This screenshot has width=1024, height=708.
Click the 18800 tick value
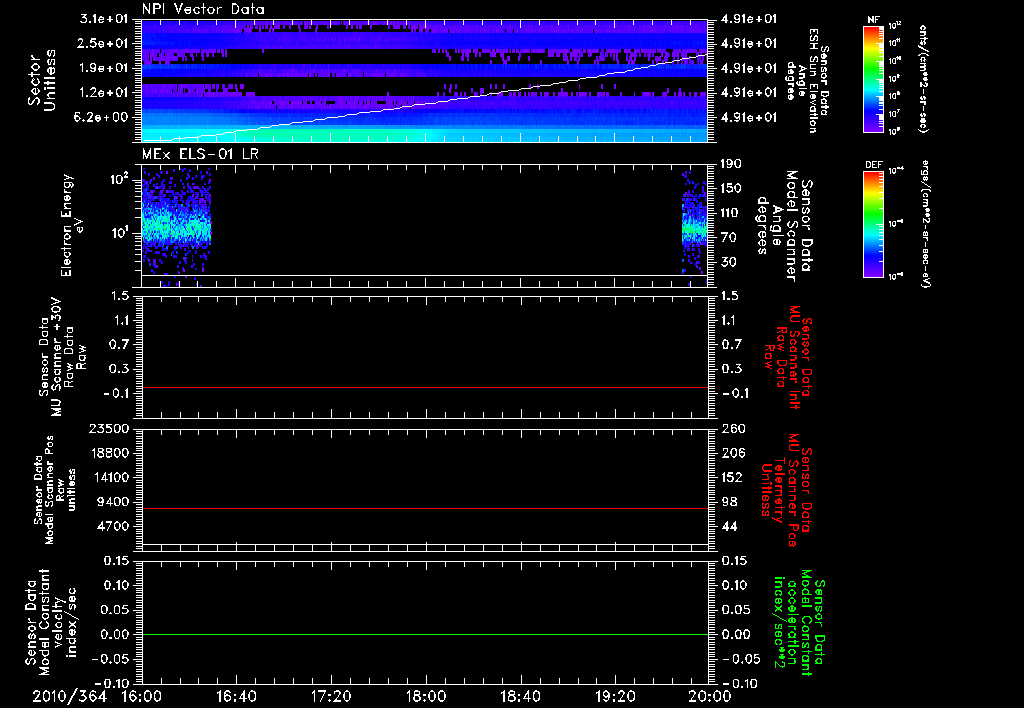[x=108, y=453]
